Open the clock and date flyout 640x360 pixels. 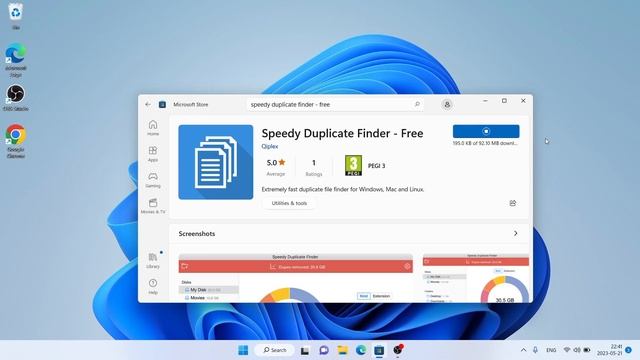609,350
